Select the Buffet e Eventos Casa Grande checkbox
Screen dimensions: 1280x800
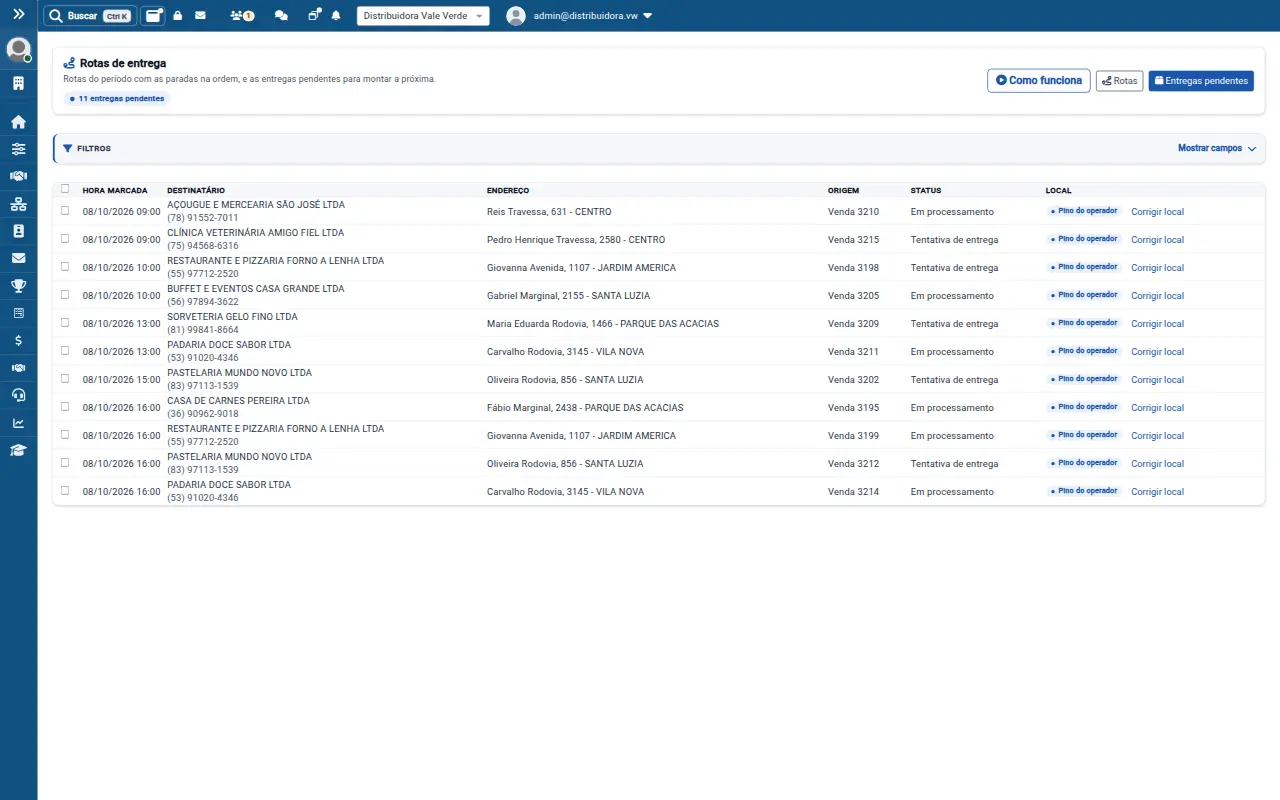(65, 295)
